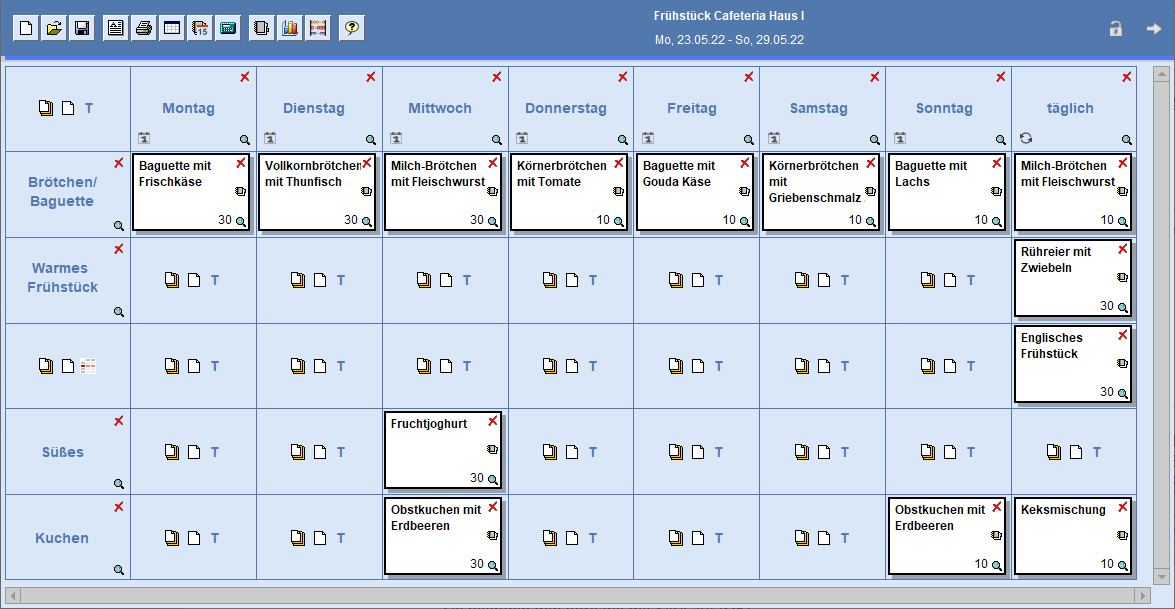Viewport: 1175px width, 609px height.
Task: Click copy icon in top-left corner header cell
Action: click(x=46, y=109)
